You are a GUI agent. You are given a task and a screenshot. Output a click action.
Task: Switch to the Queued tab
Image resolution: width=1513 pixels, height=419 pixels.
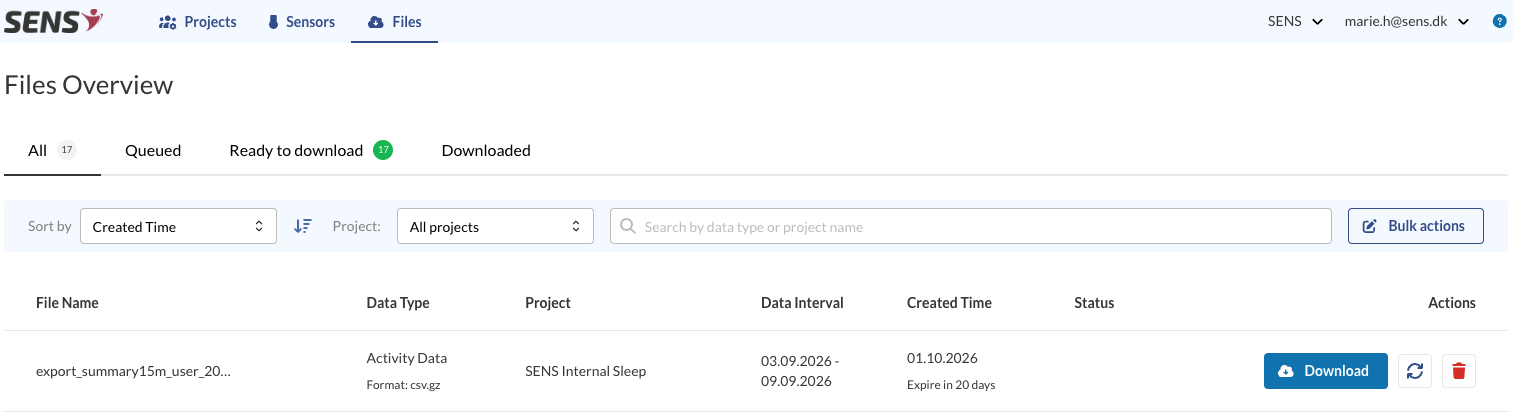point(153,150)
